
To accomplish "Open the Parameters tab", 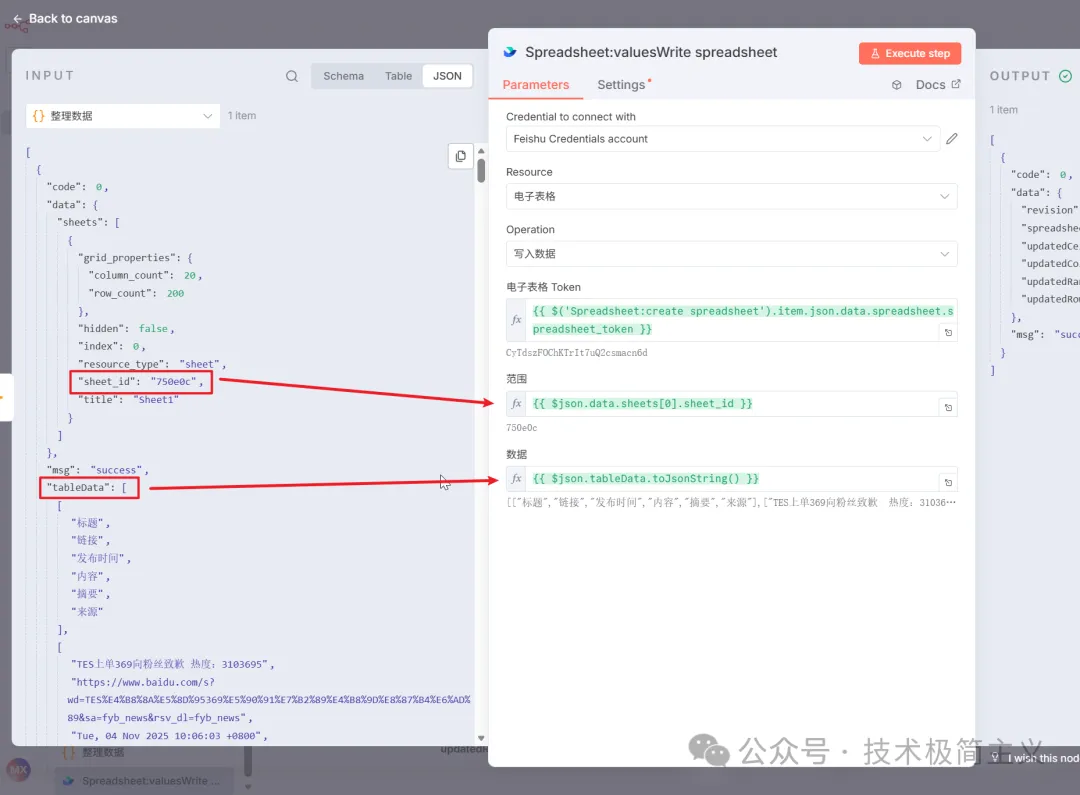I will coord(536,85).
